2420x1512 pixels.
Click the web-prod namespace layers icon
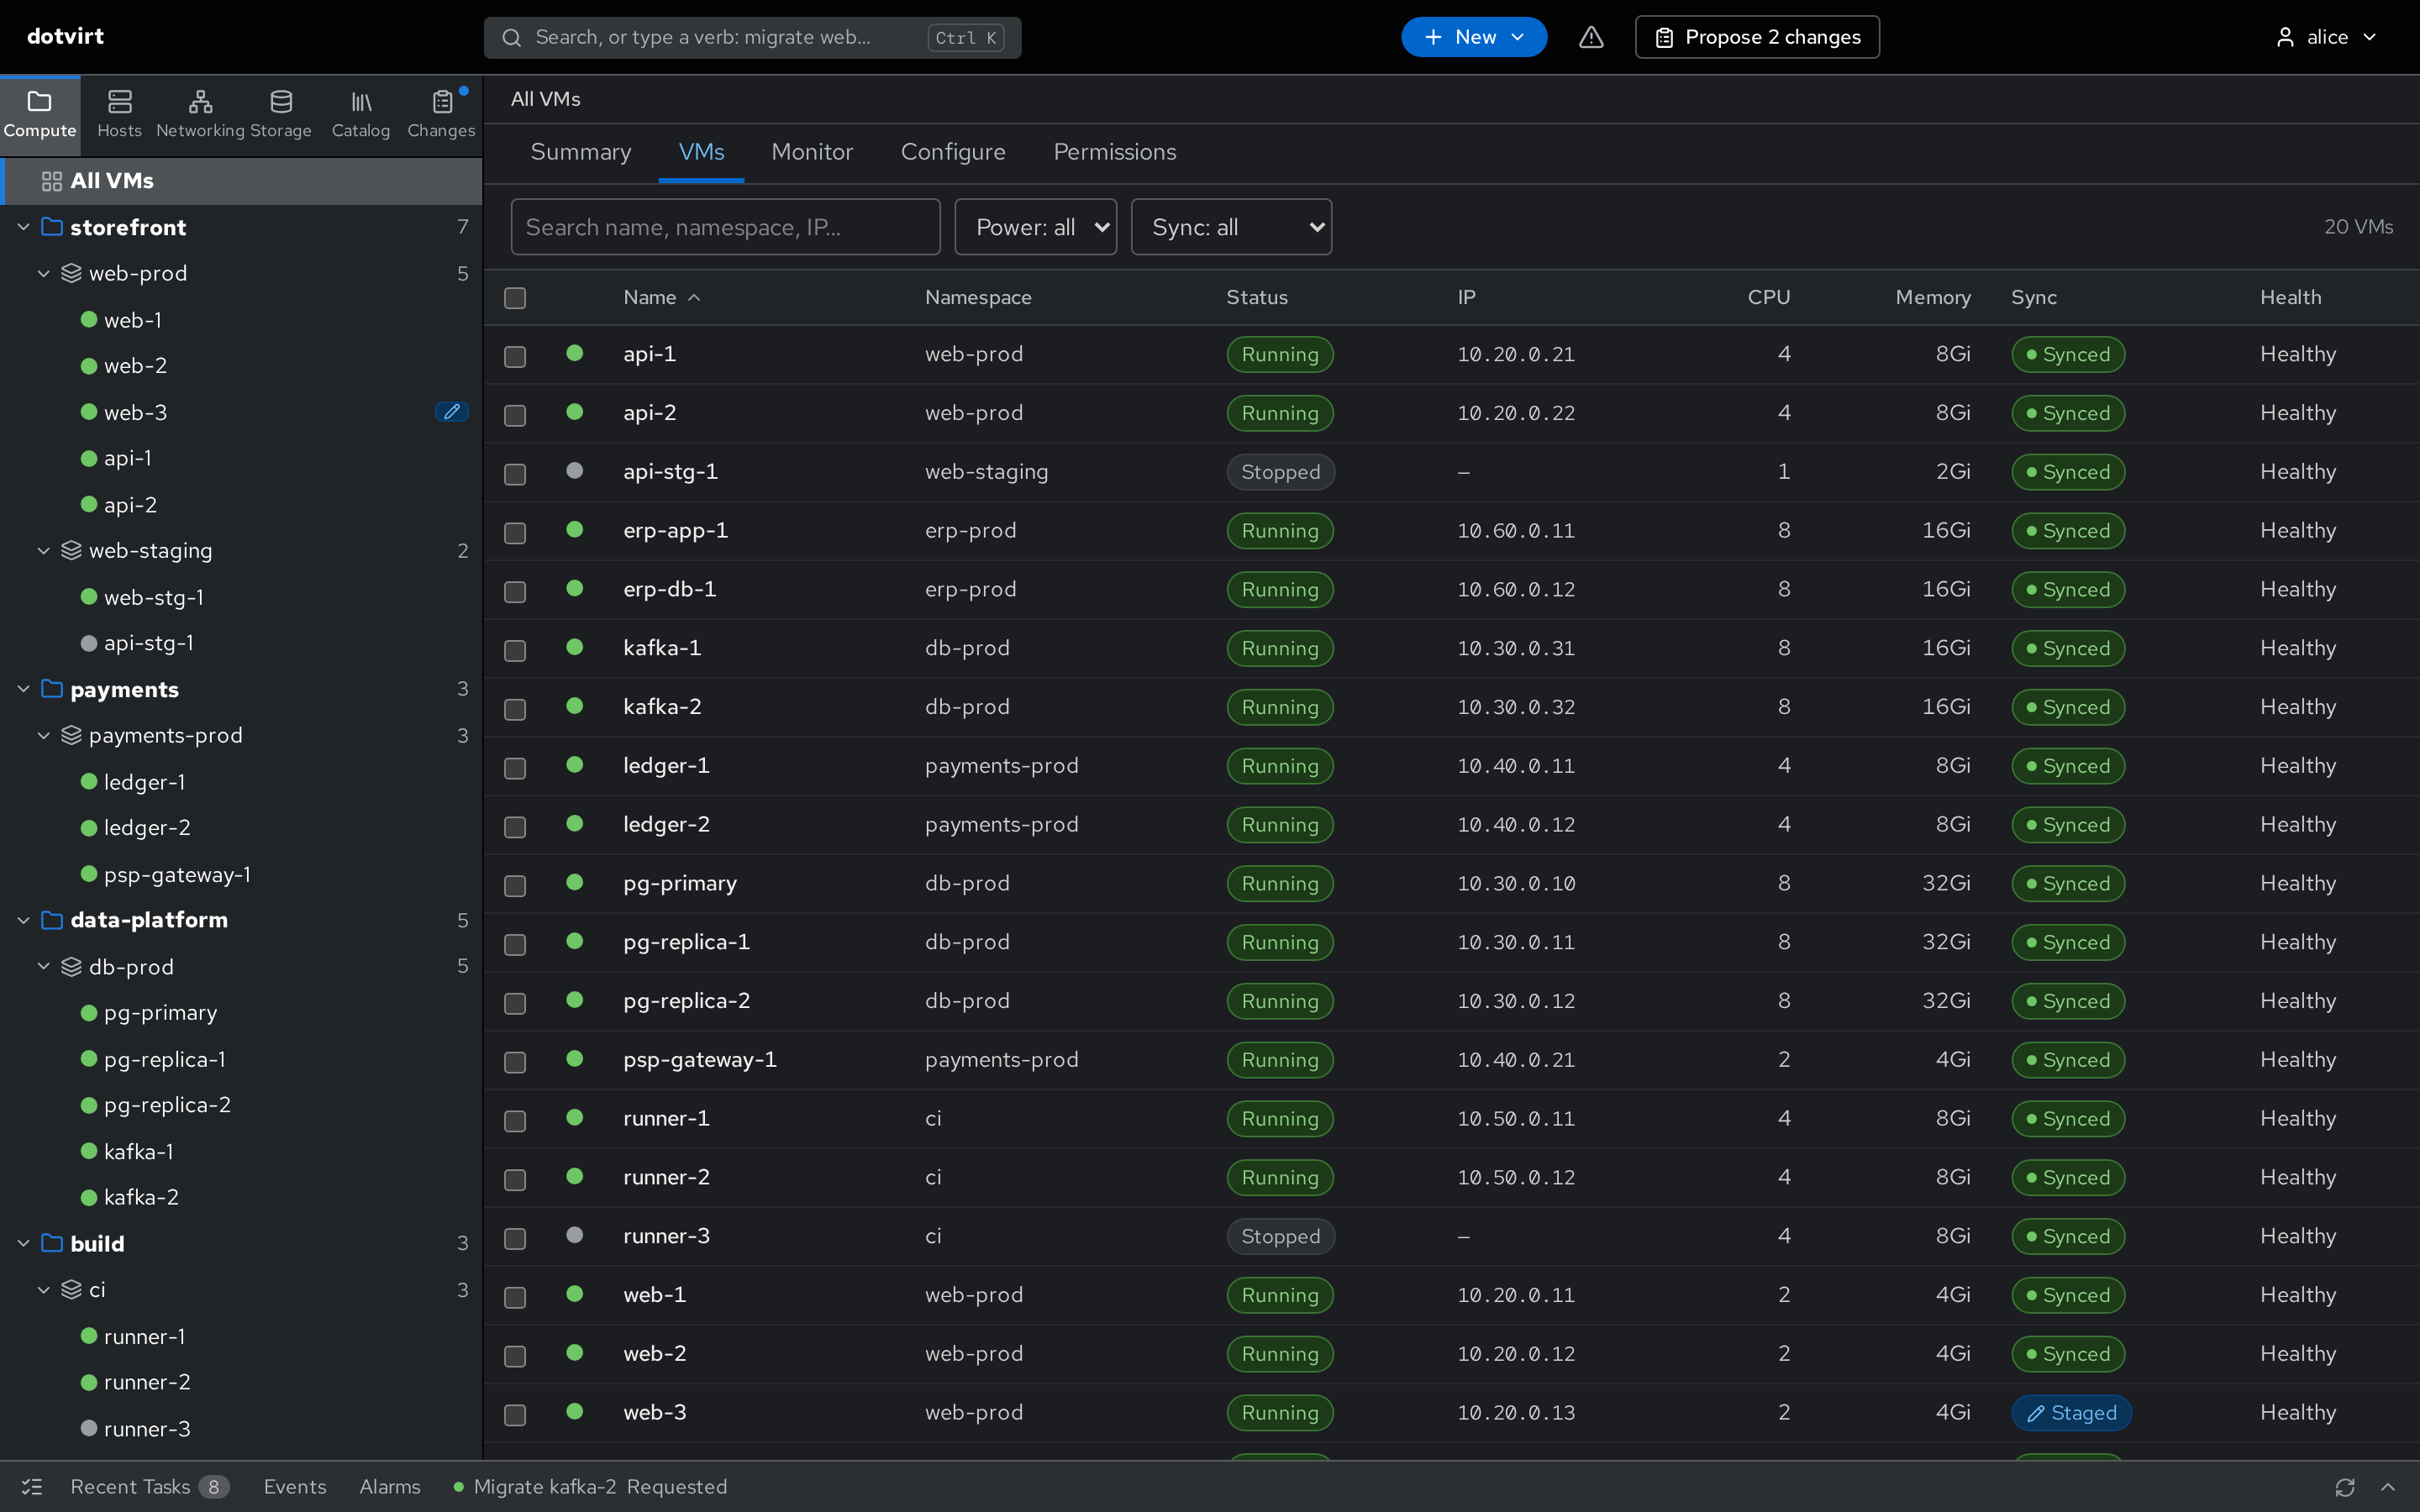pyautogui.click(x=71, y=273)
